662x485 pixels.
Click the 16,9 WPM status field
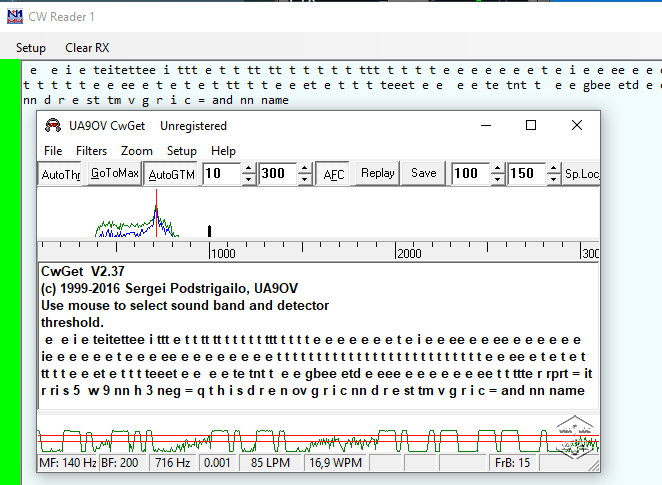point(335,463)
